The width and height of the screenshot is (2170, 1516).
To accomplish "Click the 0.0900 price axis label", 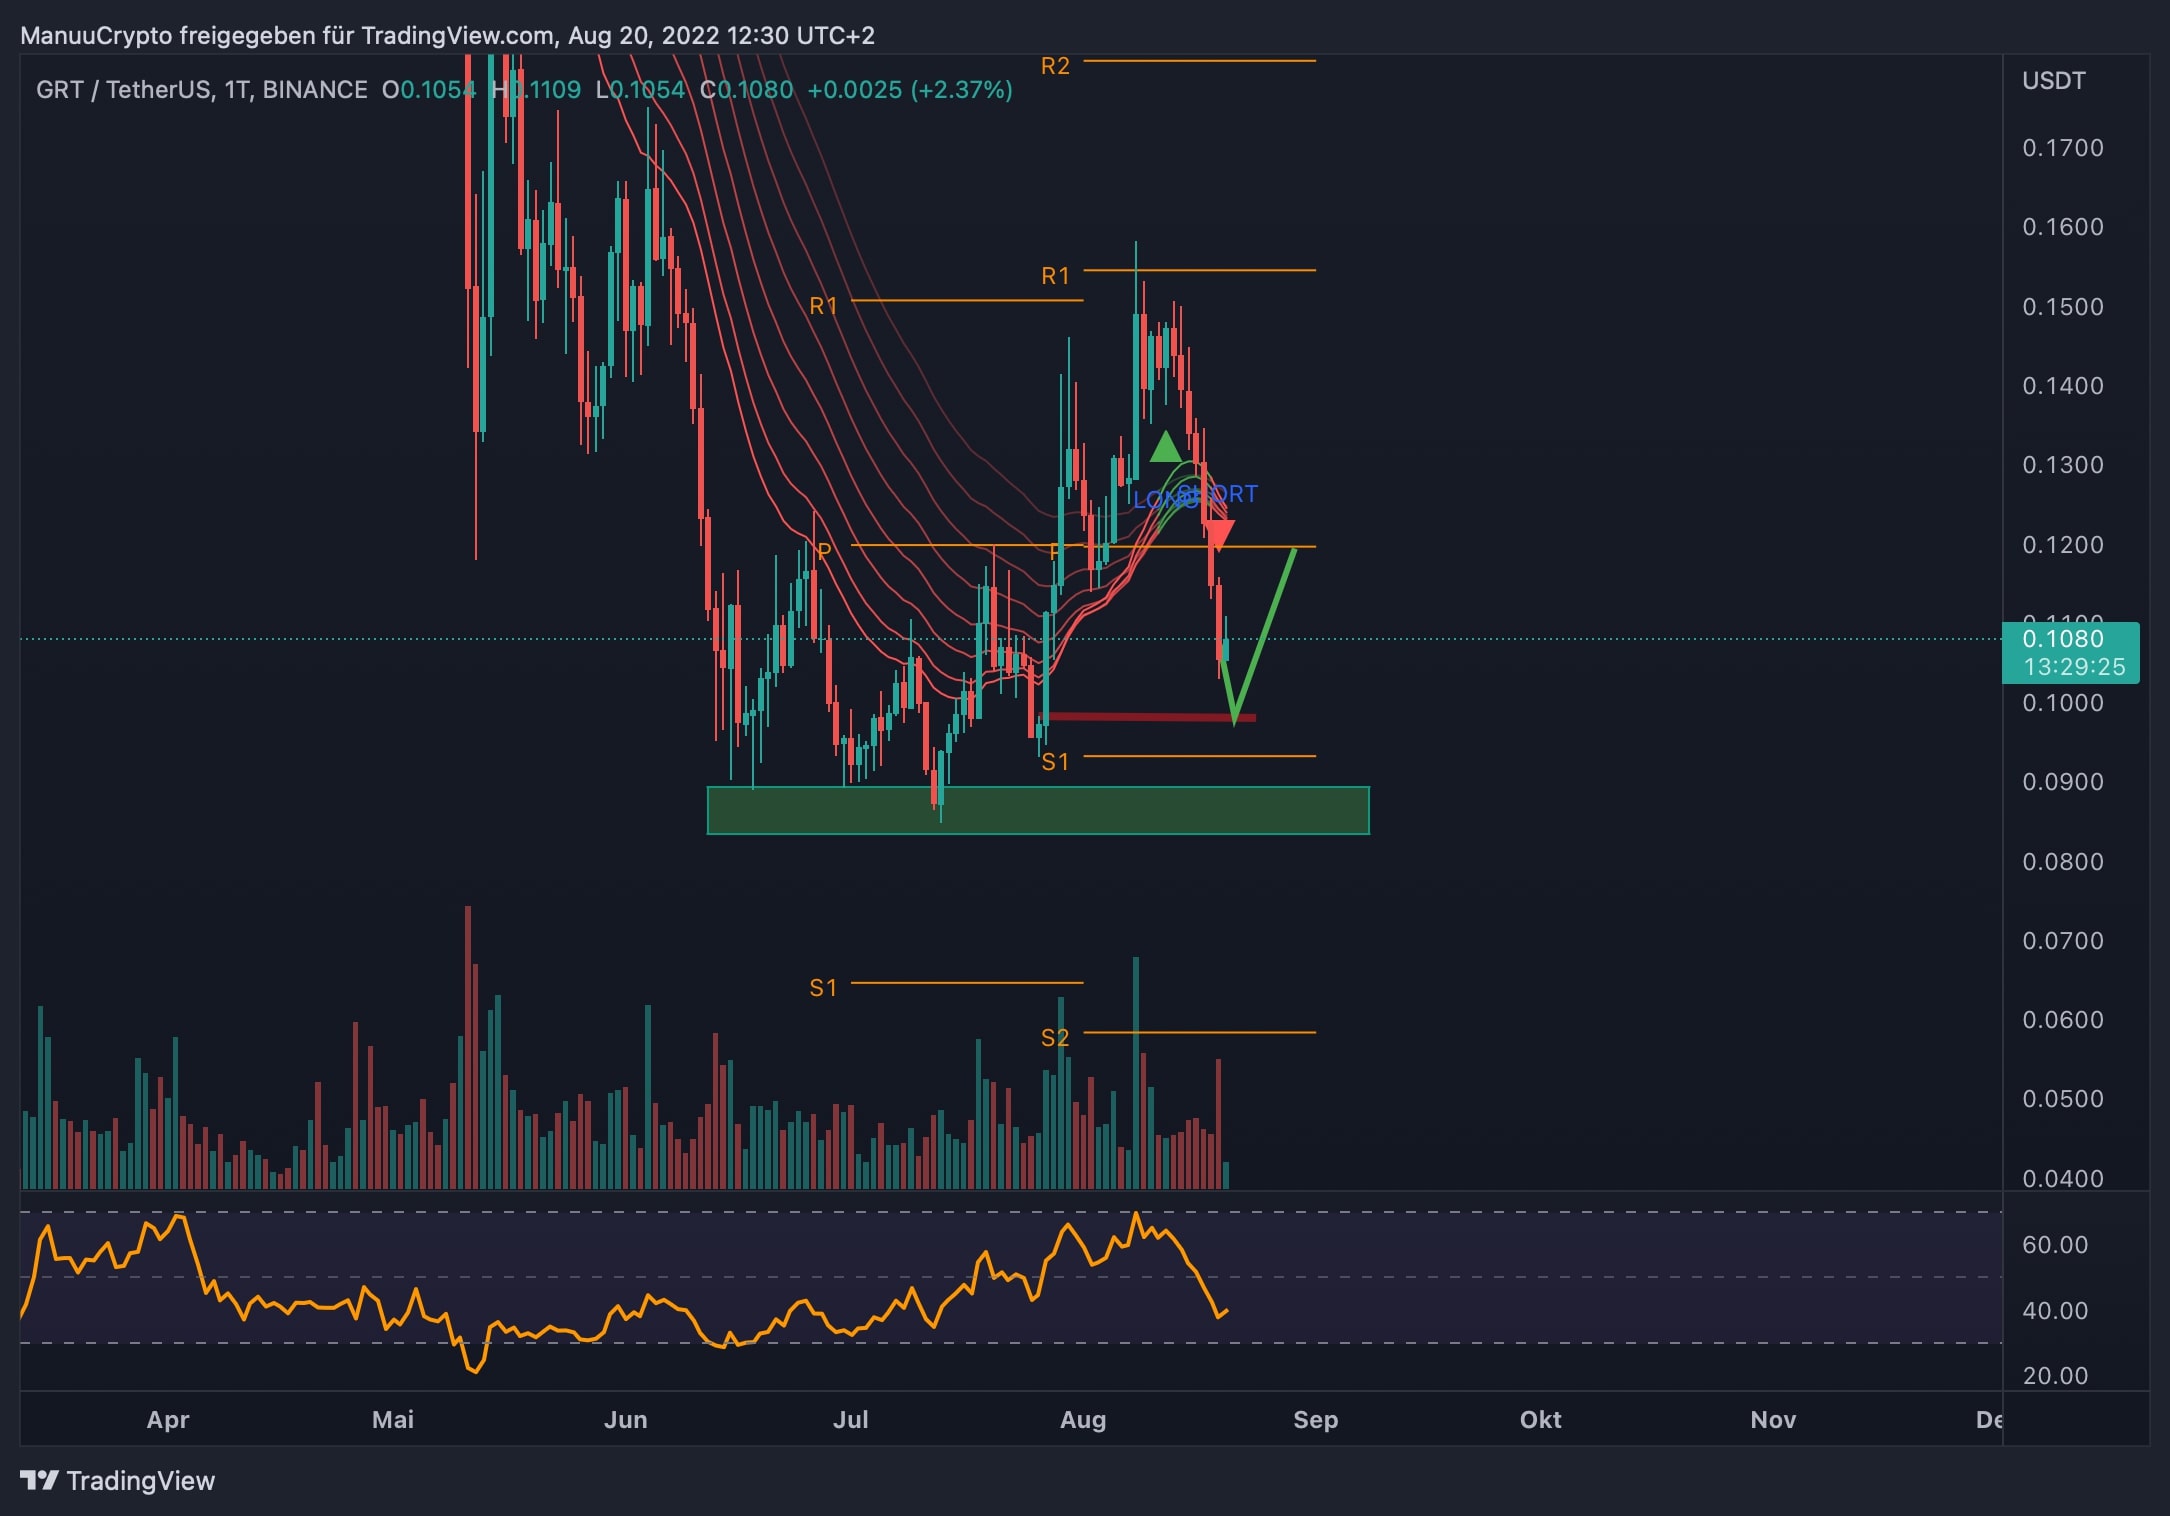I will (x=2063, y=782).
